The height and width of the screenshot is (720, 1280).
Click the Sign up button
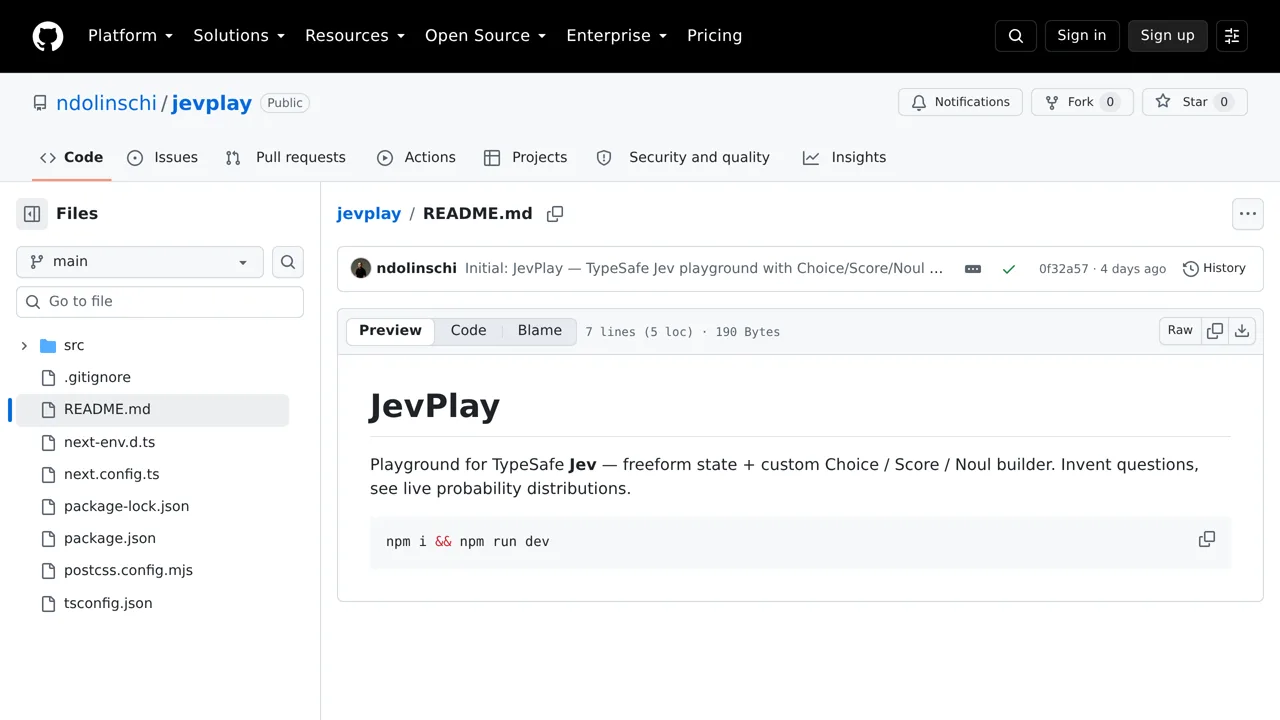tap(1168, 36)
